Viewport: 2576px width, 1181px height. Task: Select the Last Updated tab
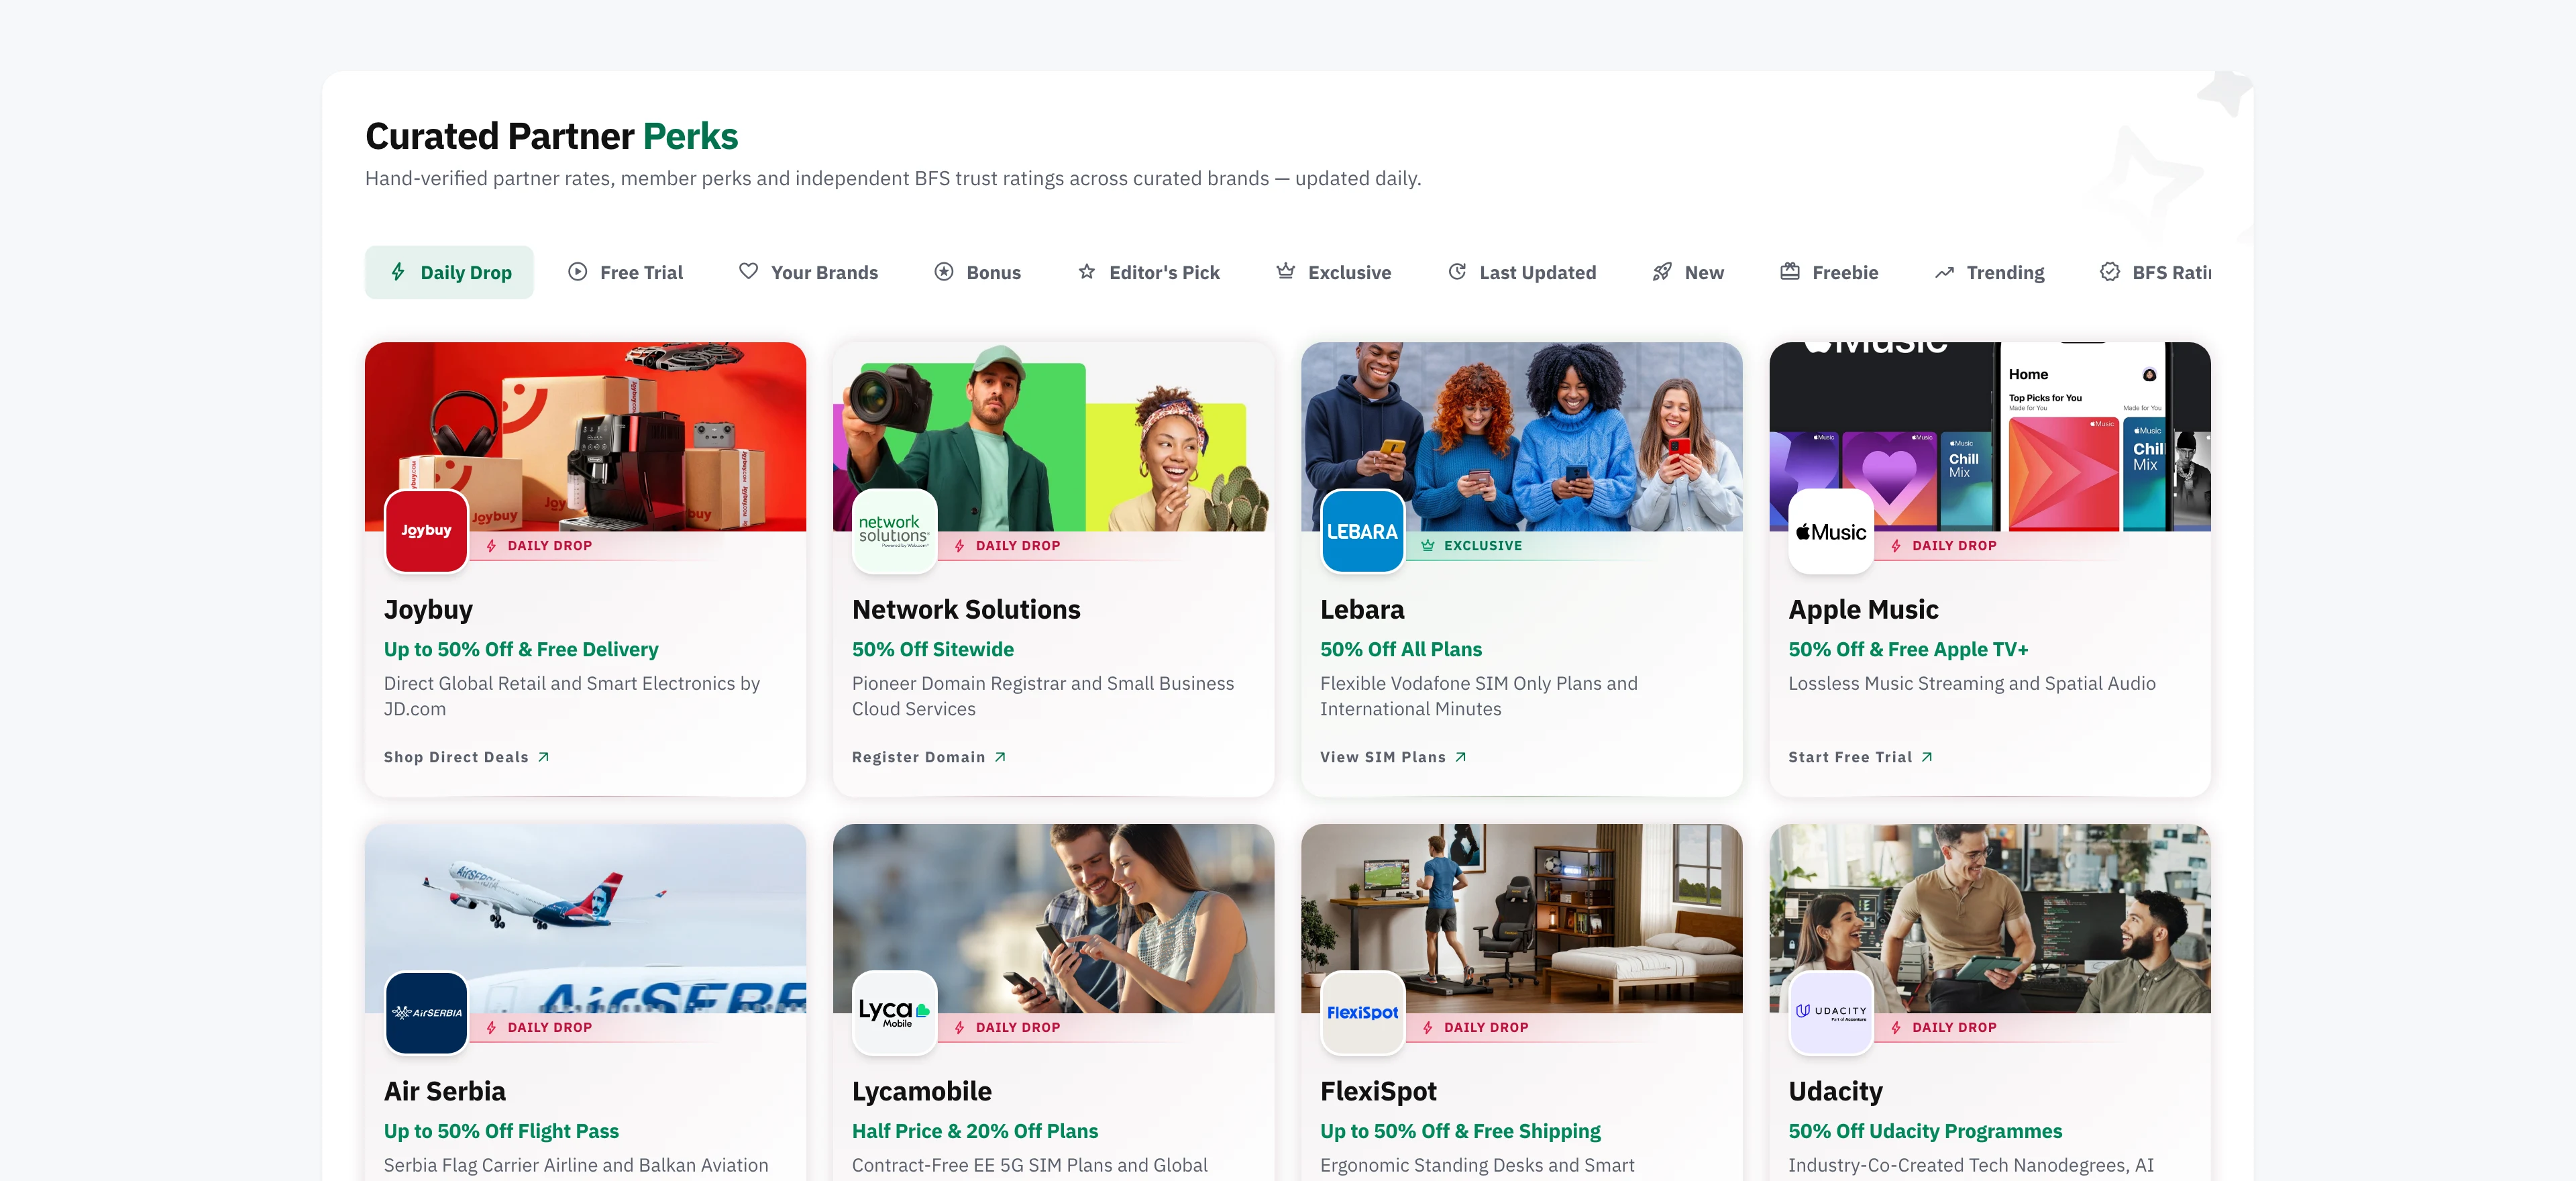pos(1521,272)
